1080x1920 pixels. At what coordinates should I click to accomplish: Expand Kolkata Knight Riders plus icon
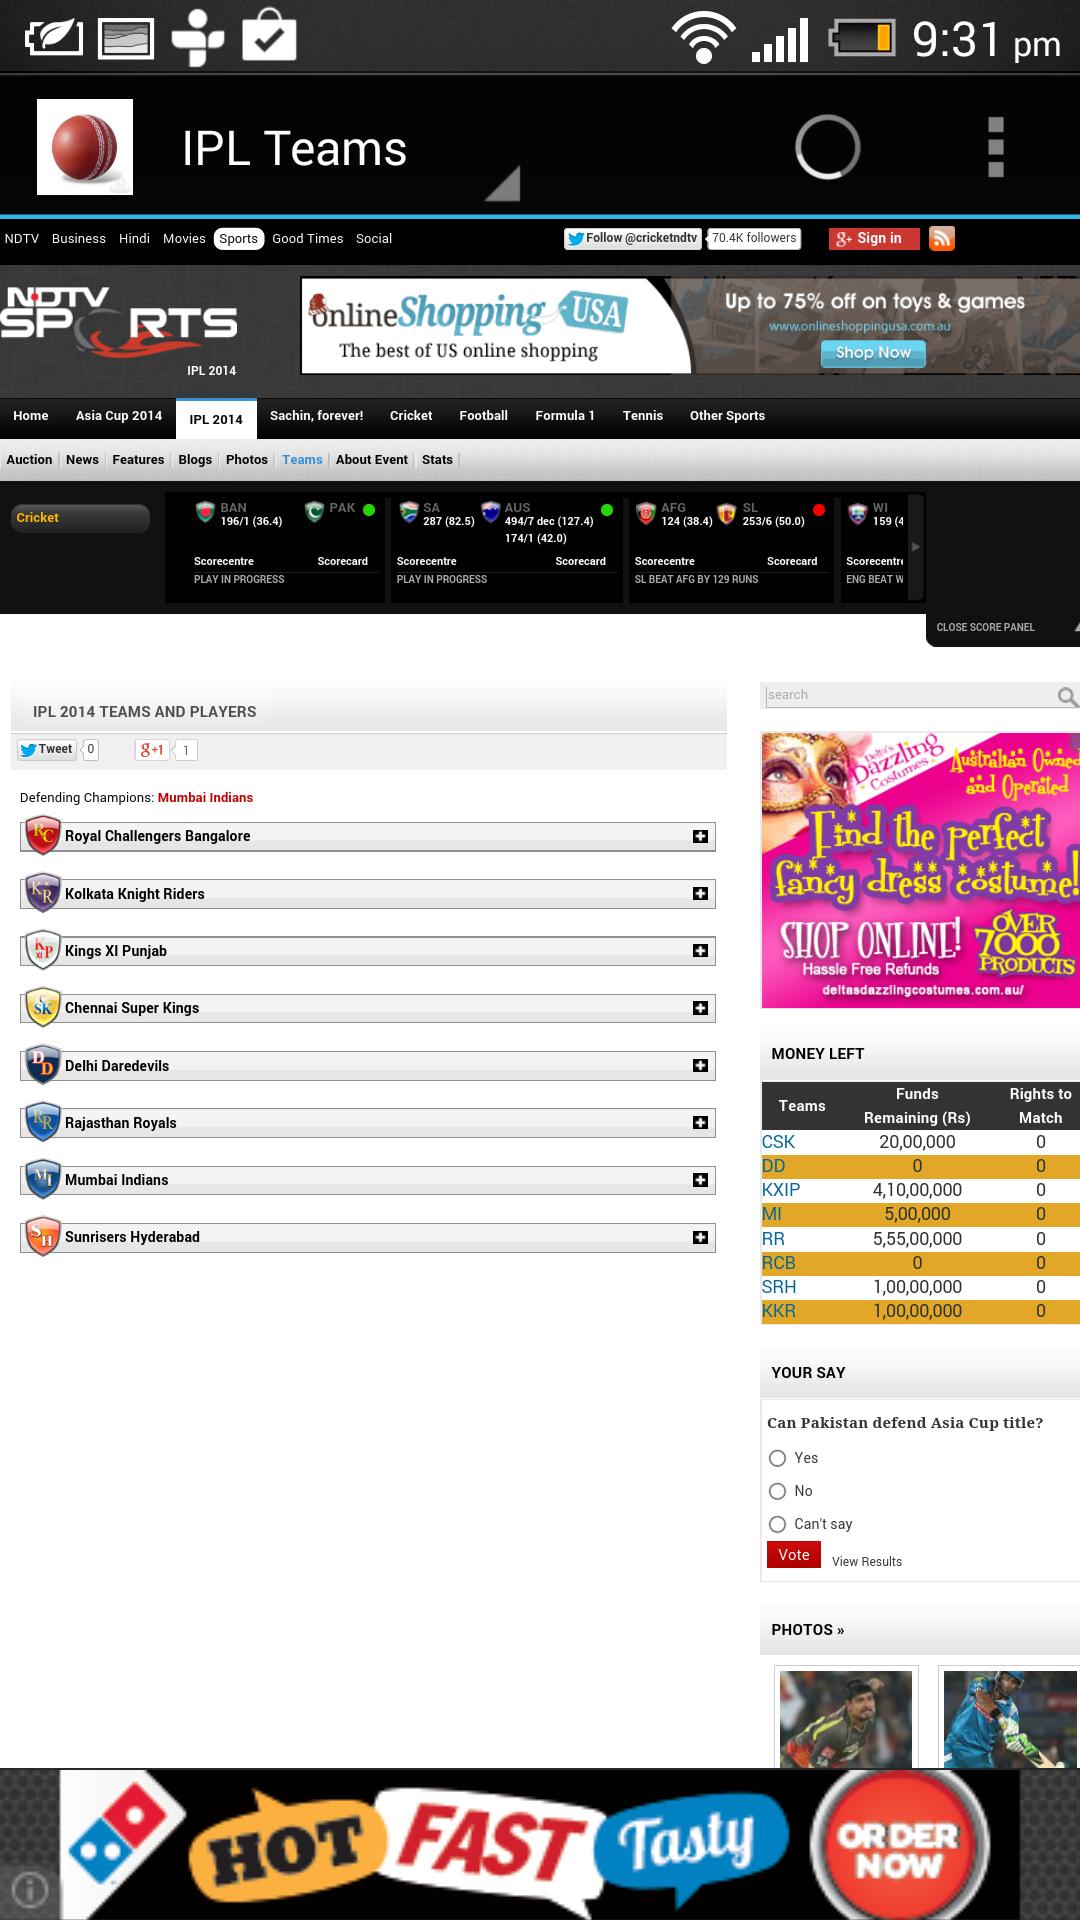point(700,894)
